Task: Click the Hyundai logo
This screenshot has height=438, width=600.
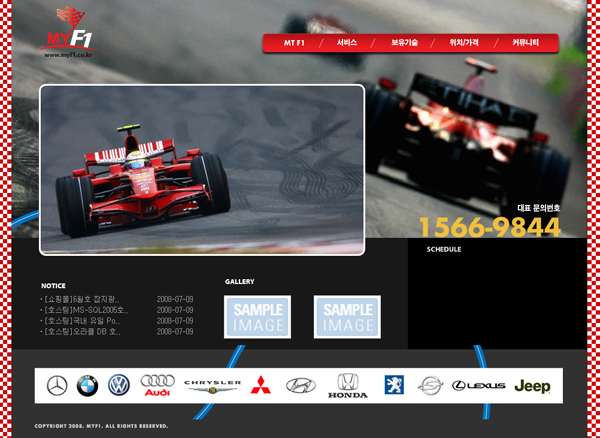Action: click(x=300, y=386)
